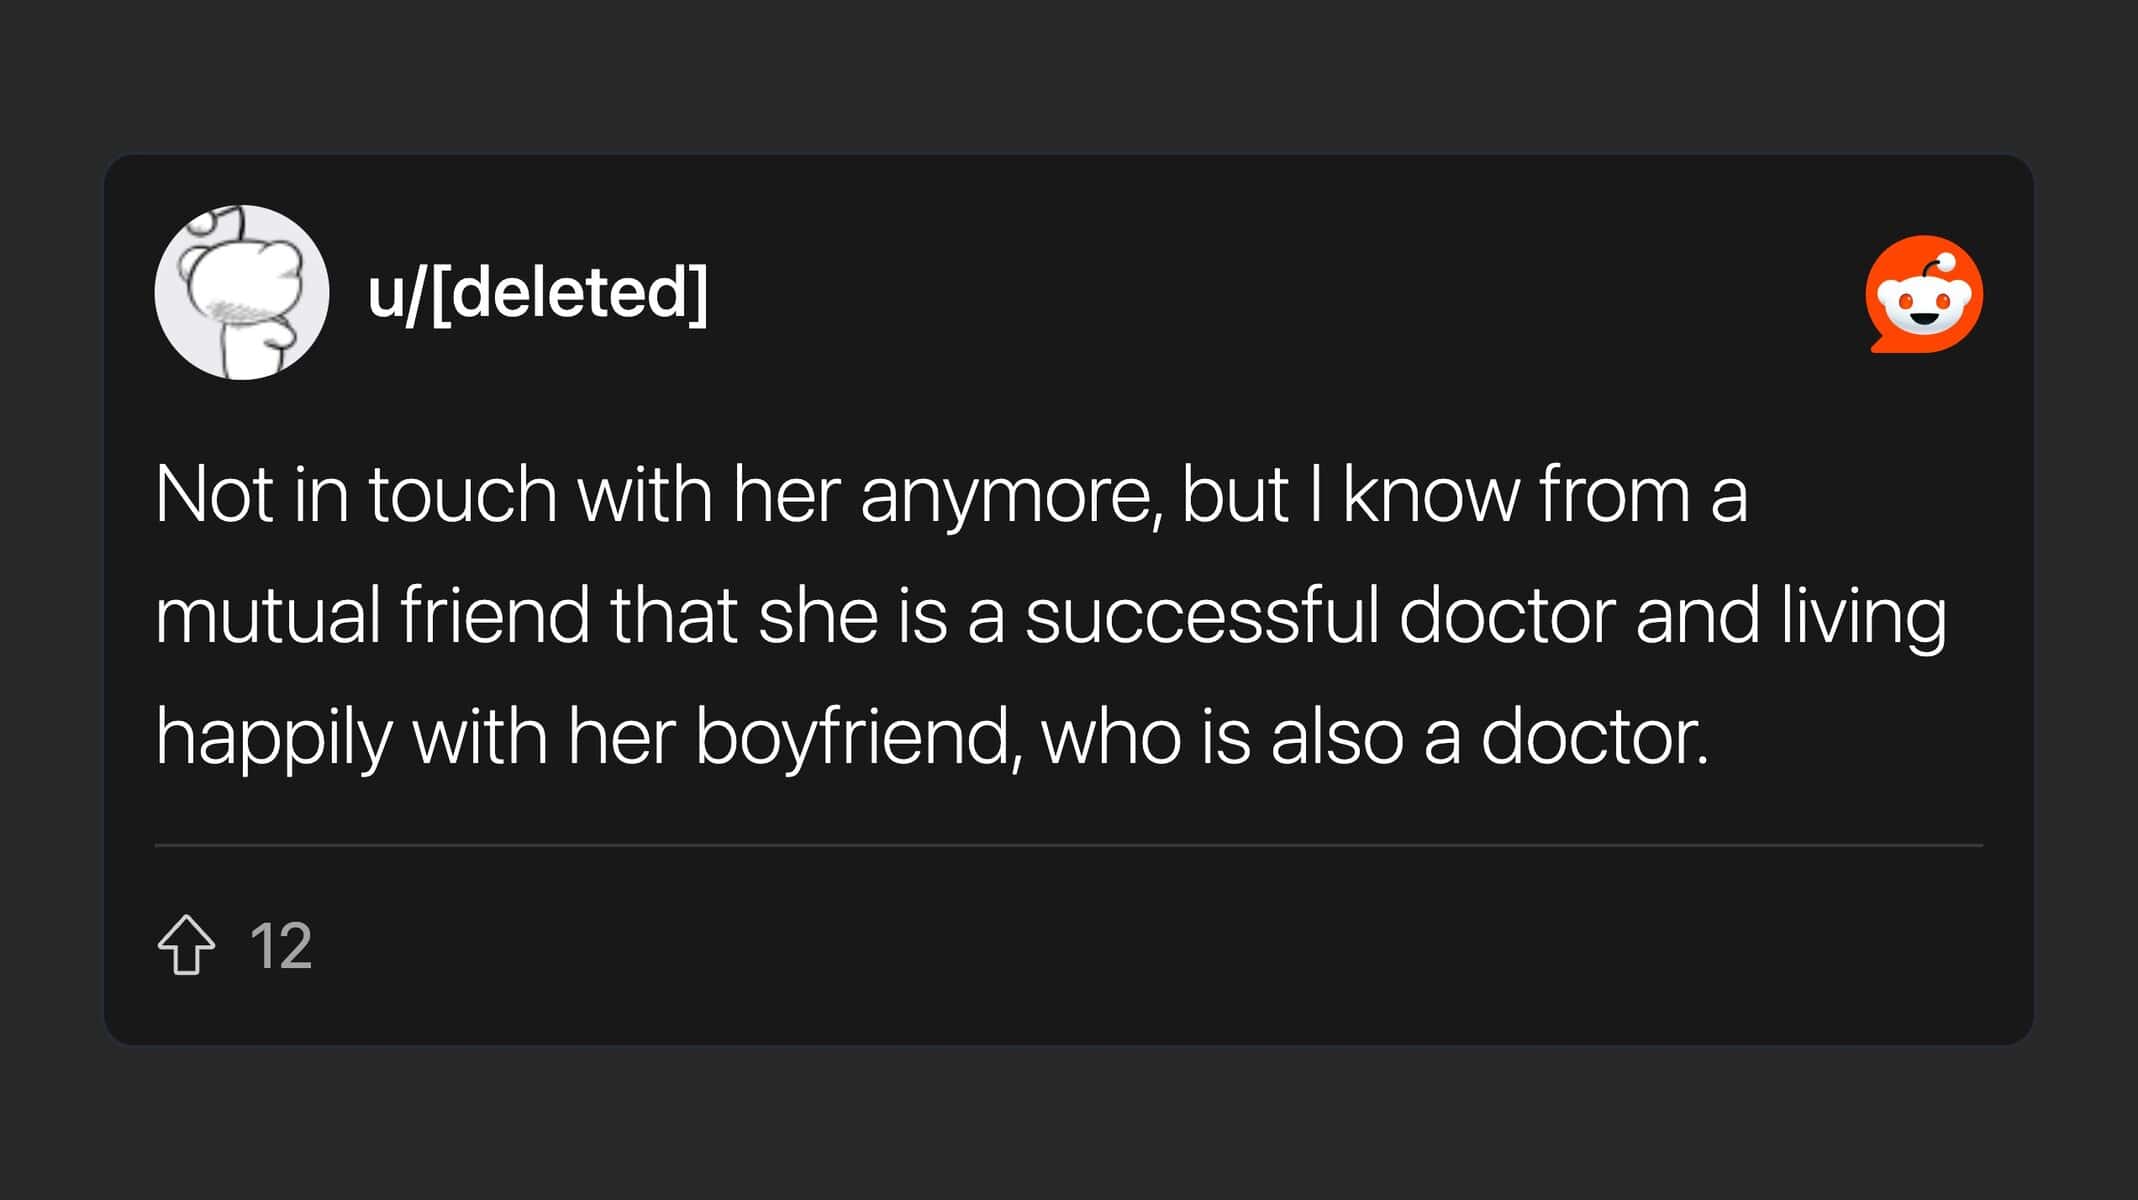2138x1200 pixels.
Task: Click the word "anymore" in the comment
Action: tap(1009, 494)
